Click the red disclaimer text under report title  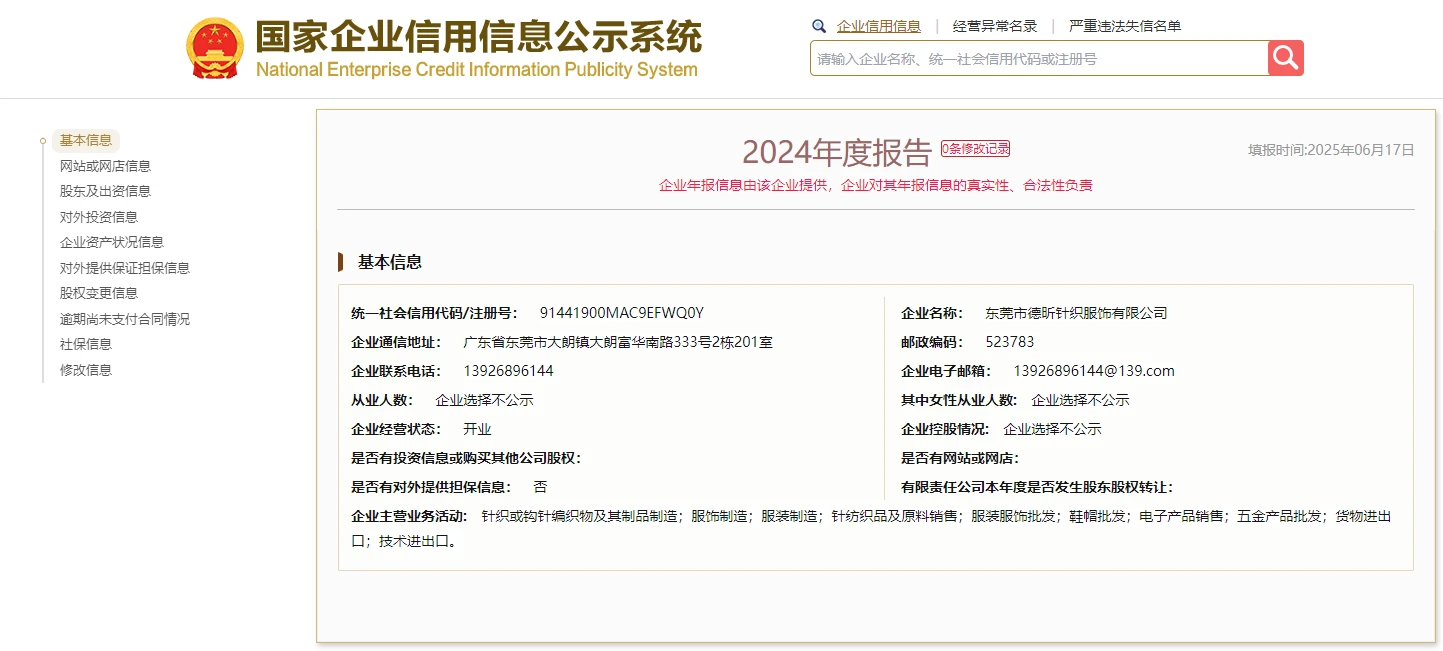click(876, 185)
